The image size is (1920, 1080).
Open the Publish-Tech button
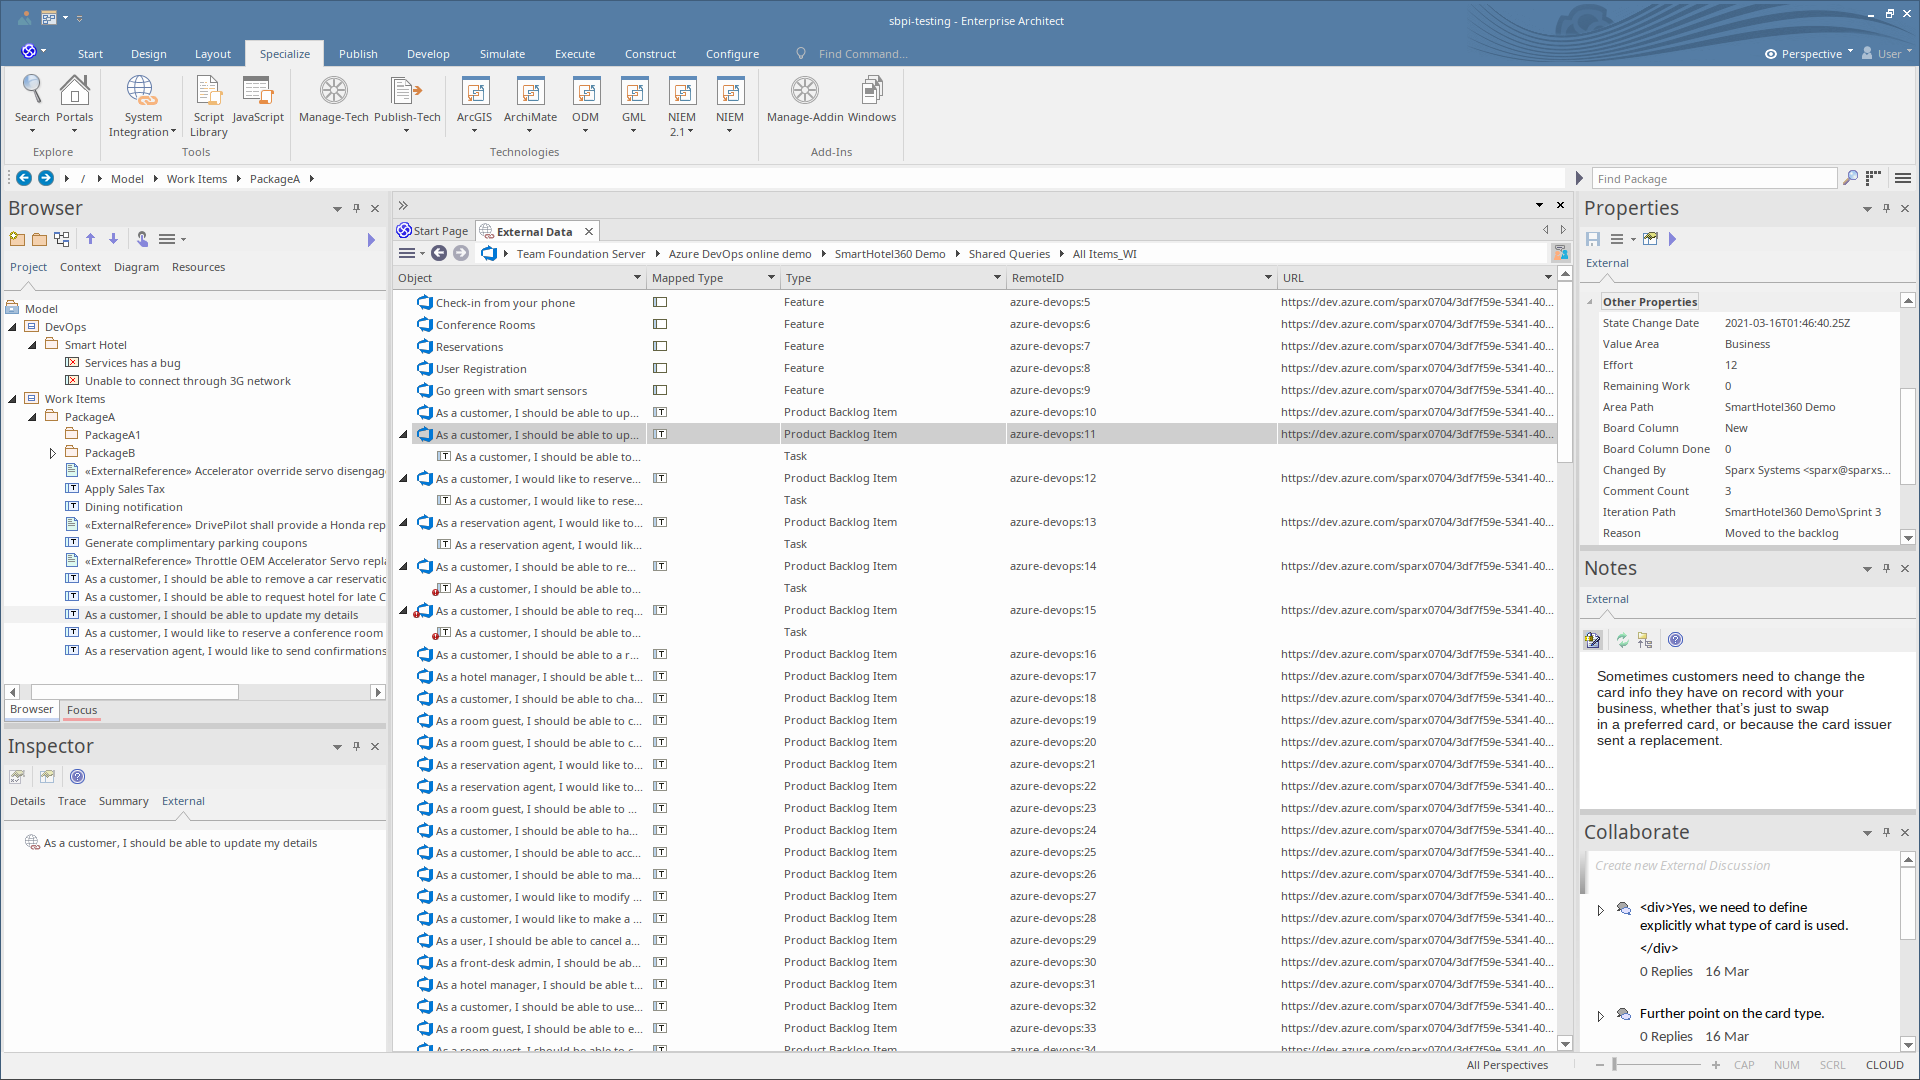(x=407, y=104)
